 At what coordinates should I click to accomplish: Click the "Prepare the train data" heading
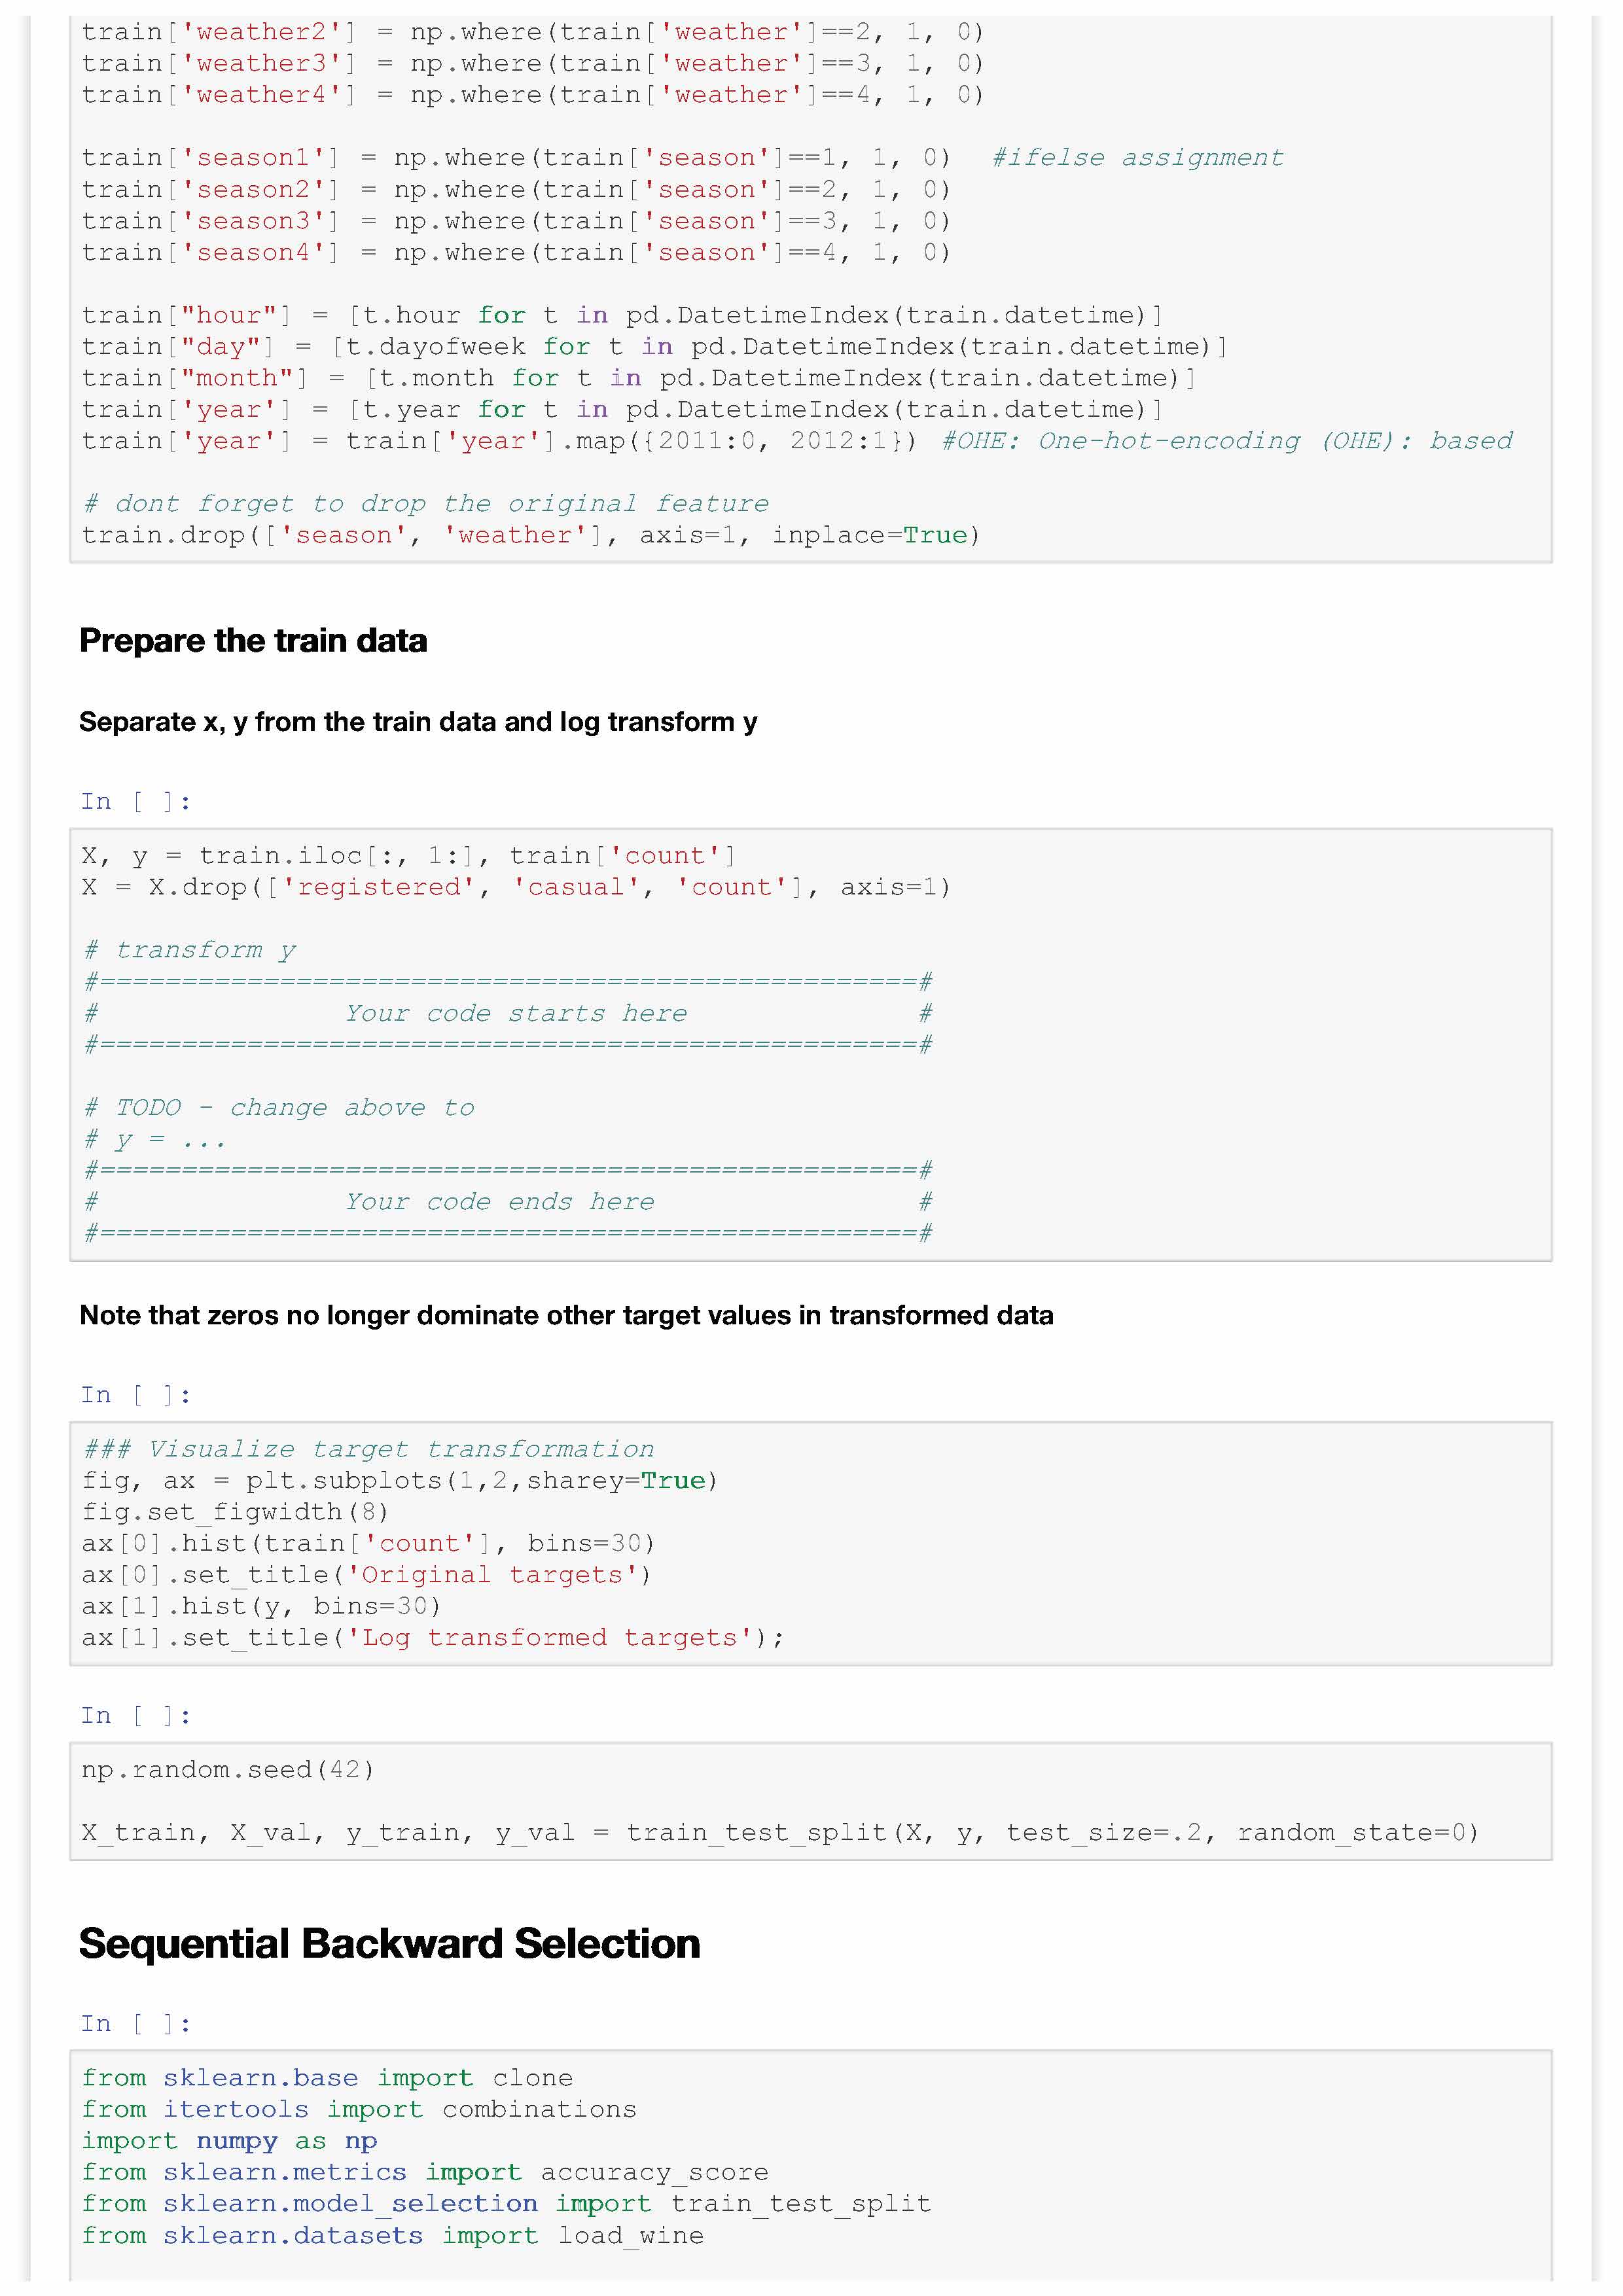[x=253, y=640]
